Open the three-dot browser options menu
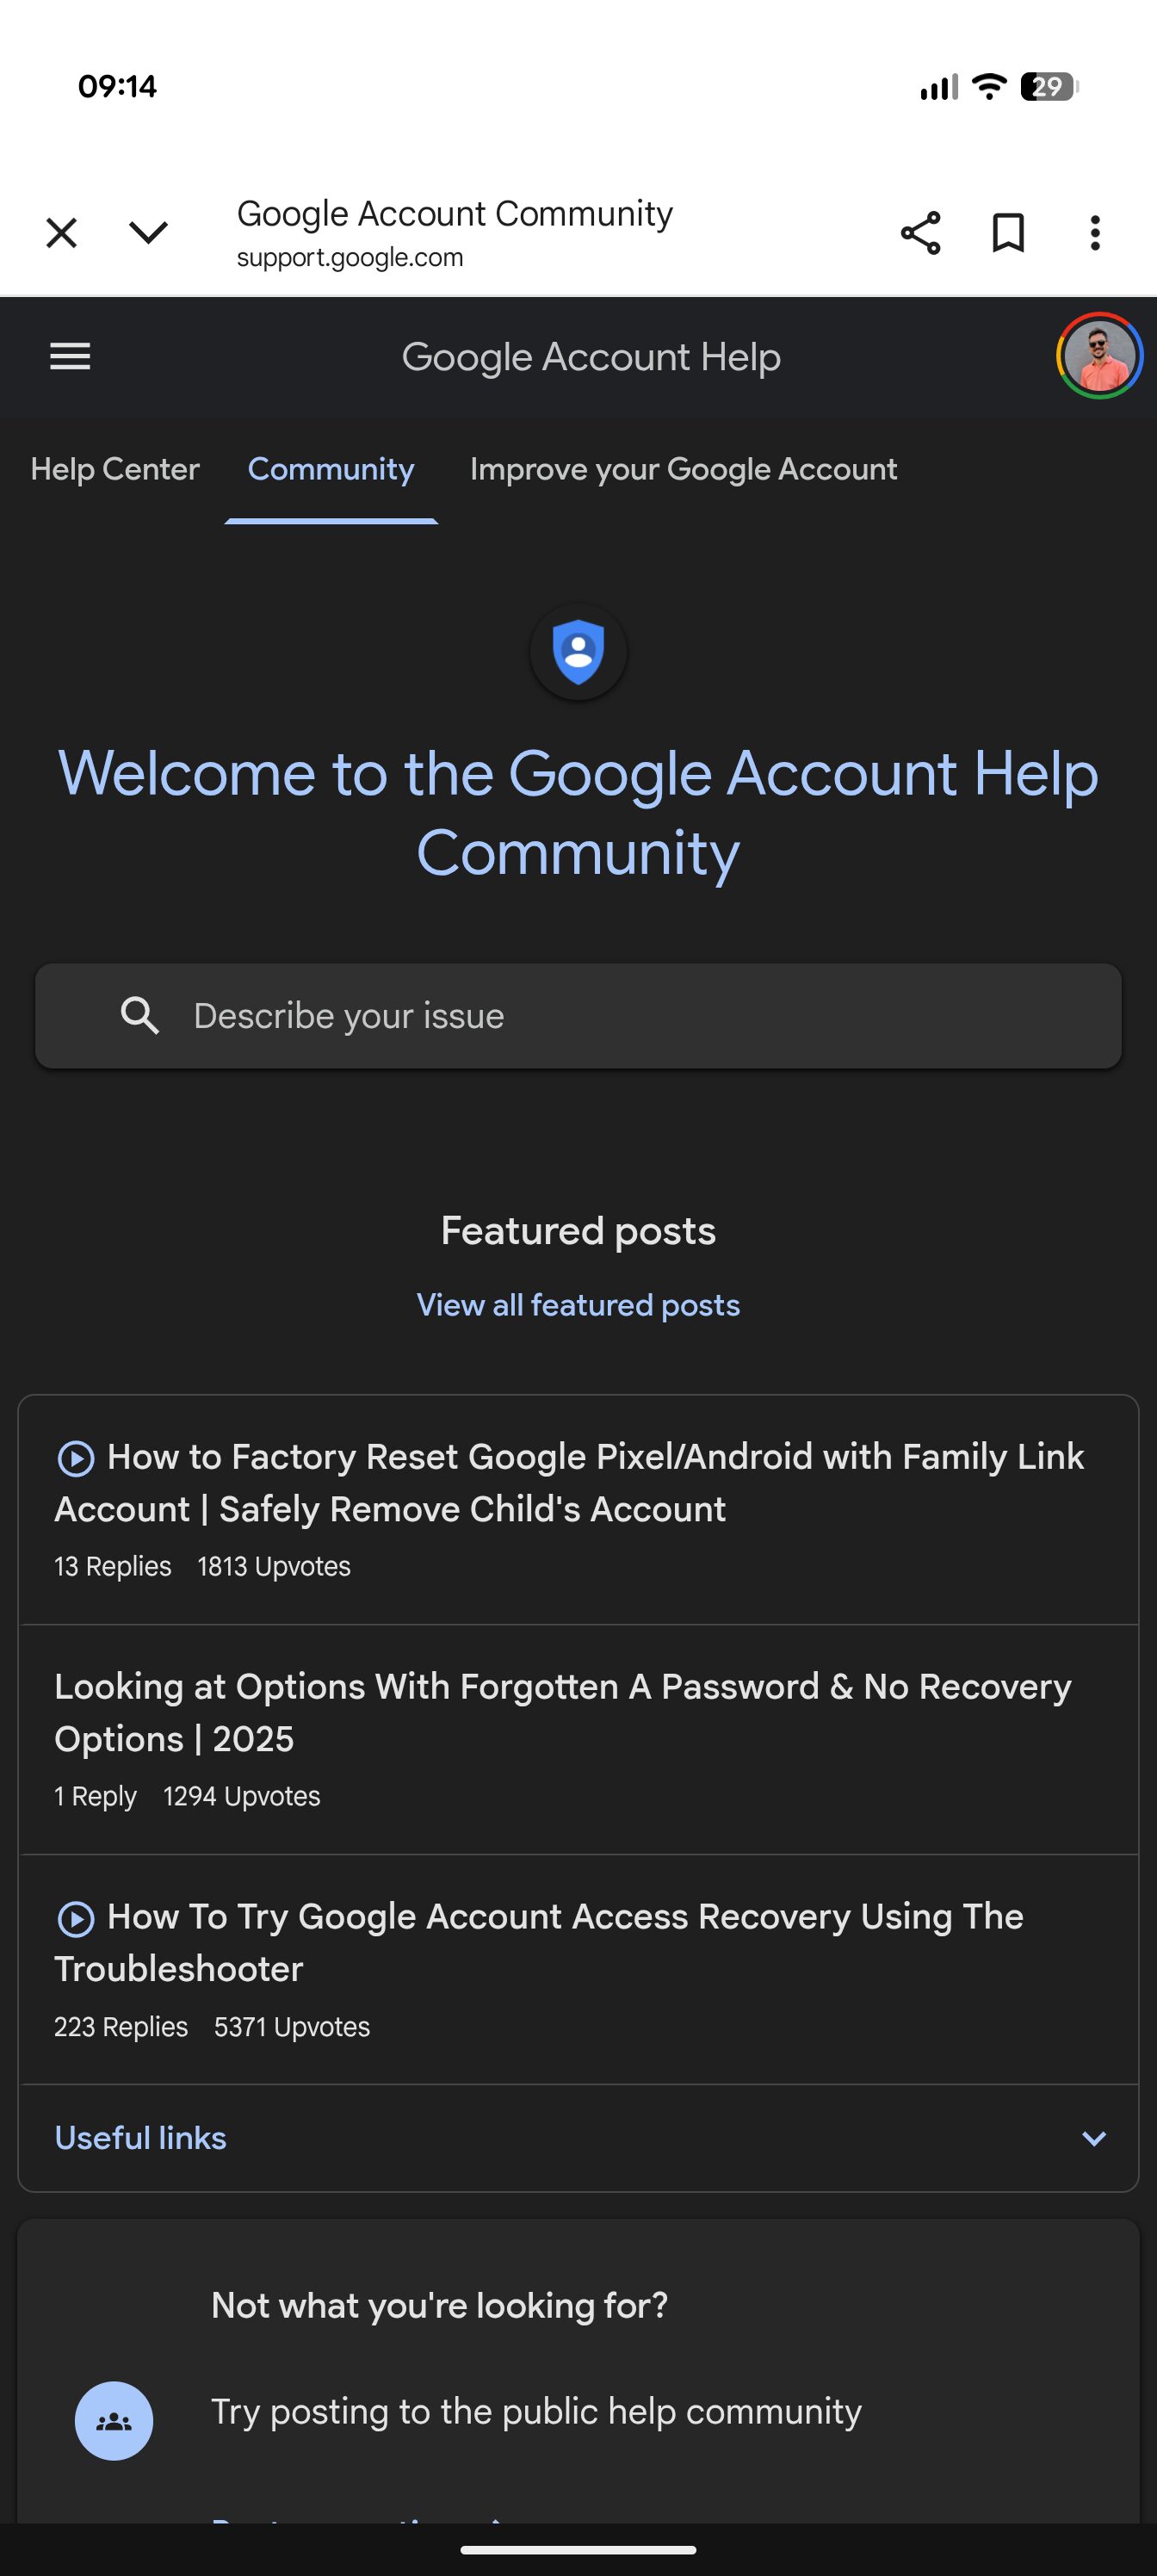The image size is (1157, 2576). 1095,233
